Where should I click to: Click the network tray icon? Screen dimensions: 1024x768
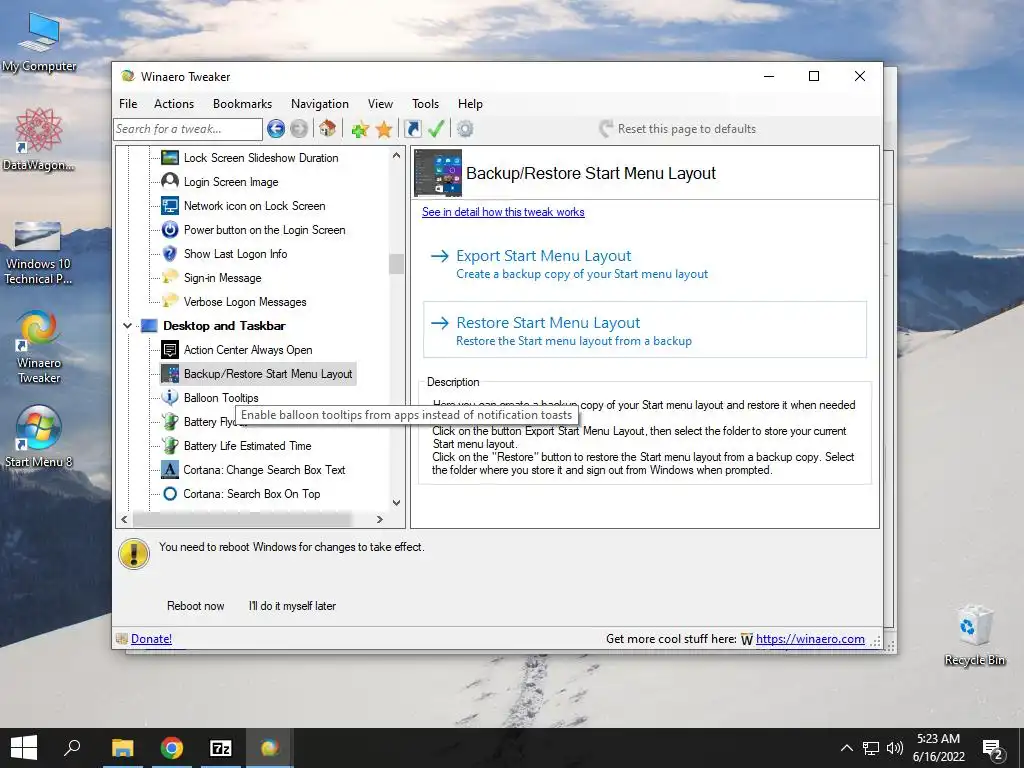pos(871,748)
